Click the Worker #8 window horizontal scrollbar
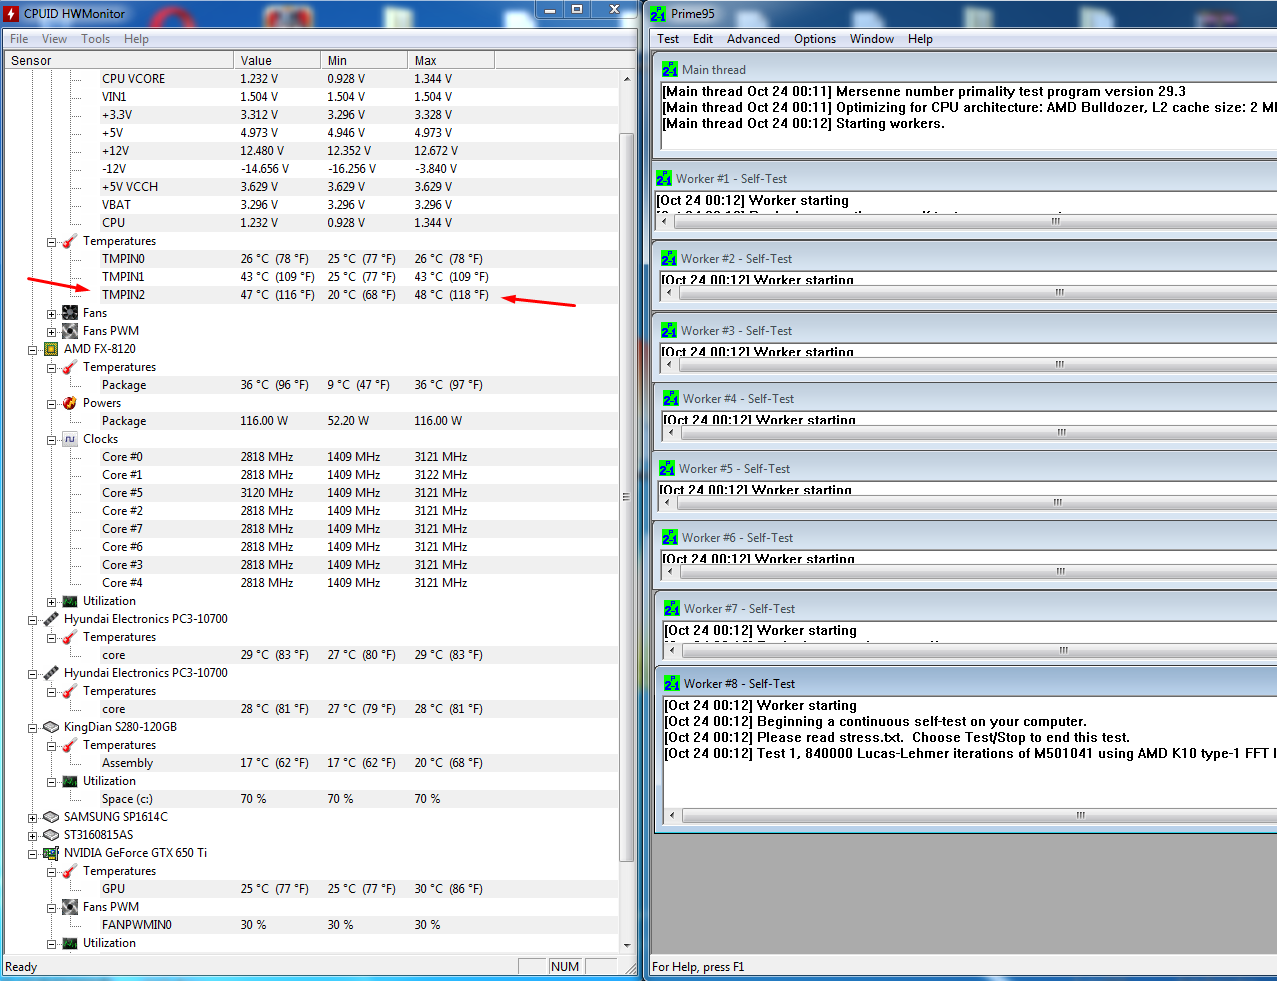1277x981 pixels. point(968,816)
